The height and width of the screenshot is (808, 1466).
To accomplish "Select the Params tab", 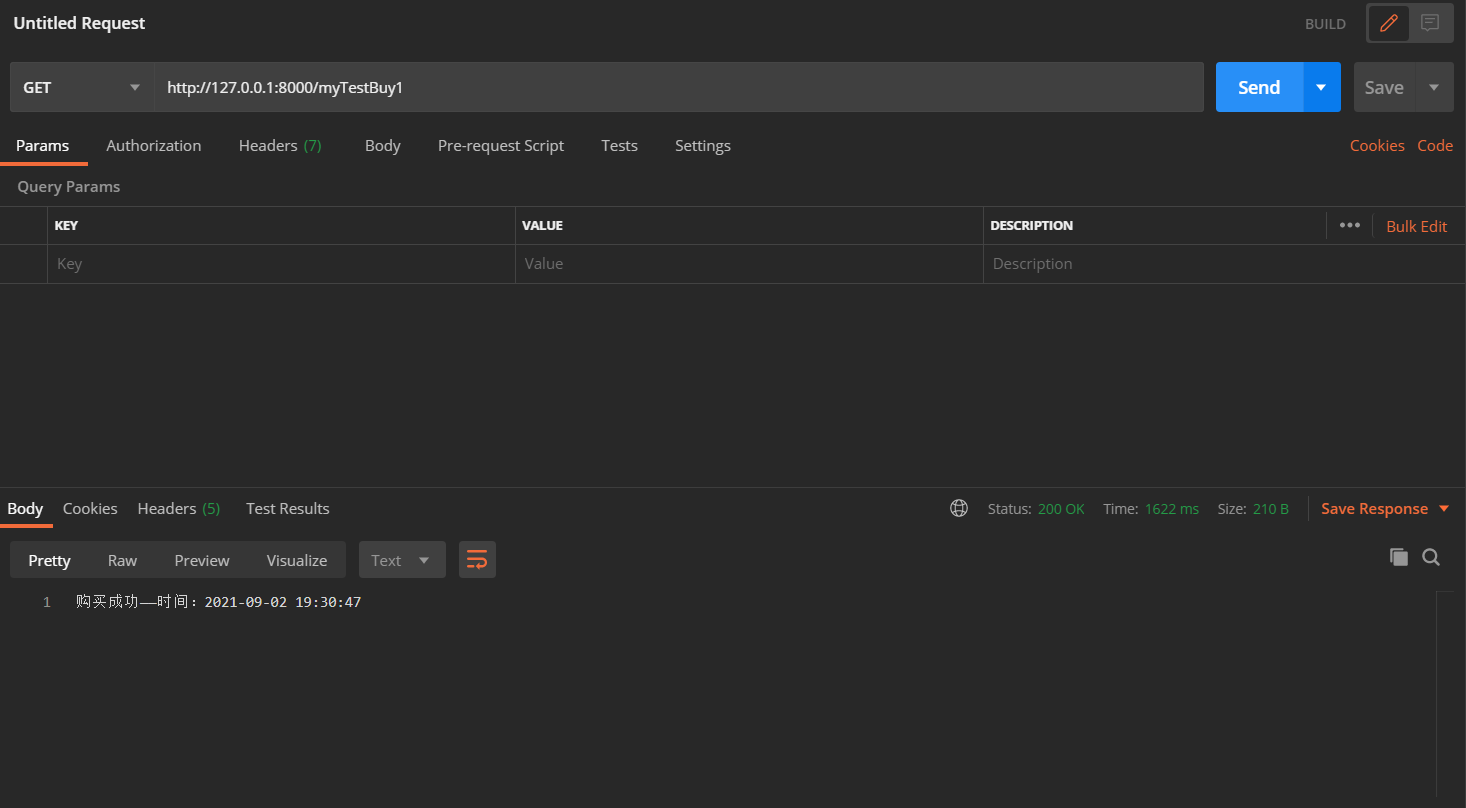I will [x=43, y=145].
